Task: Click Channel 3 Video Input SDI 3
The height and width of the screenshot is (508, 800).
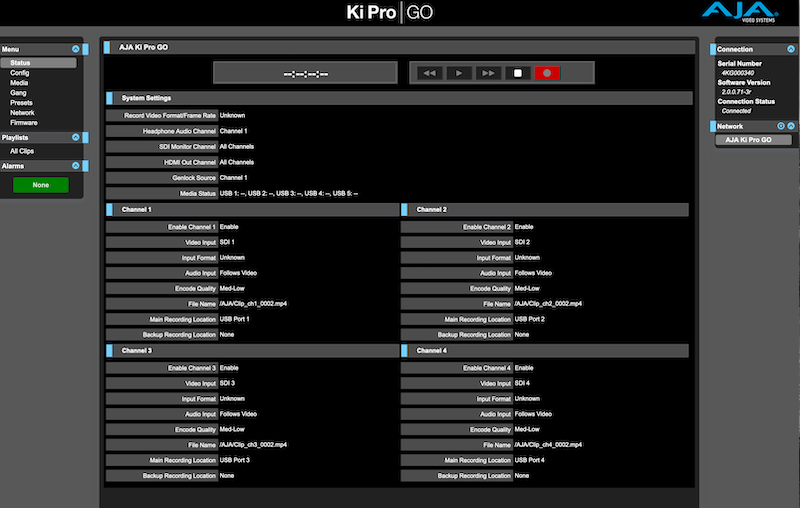Action: pos(227,383)
